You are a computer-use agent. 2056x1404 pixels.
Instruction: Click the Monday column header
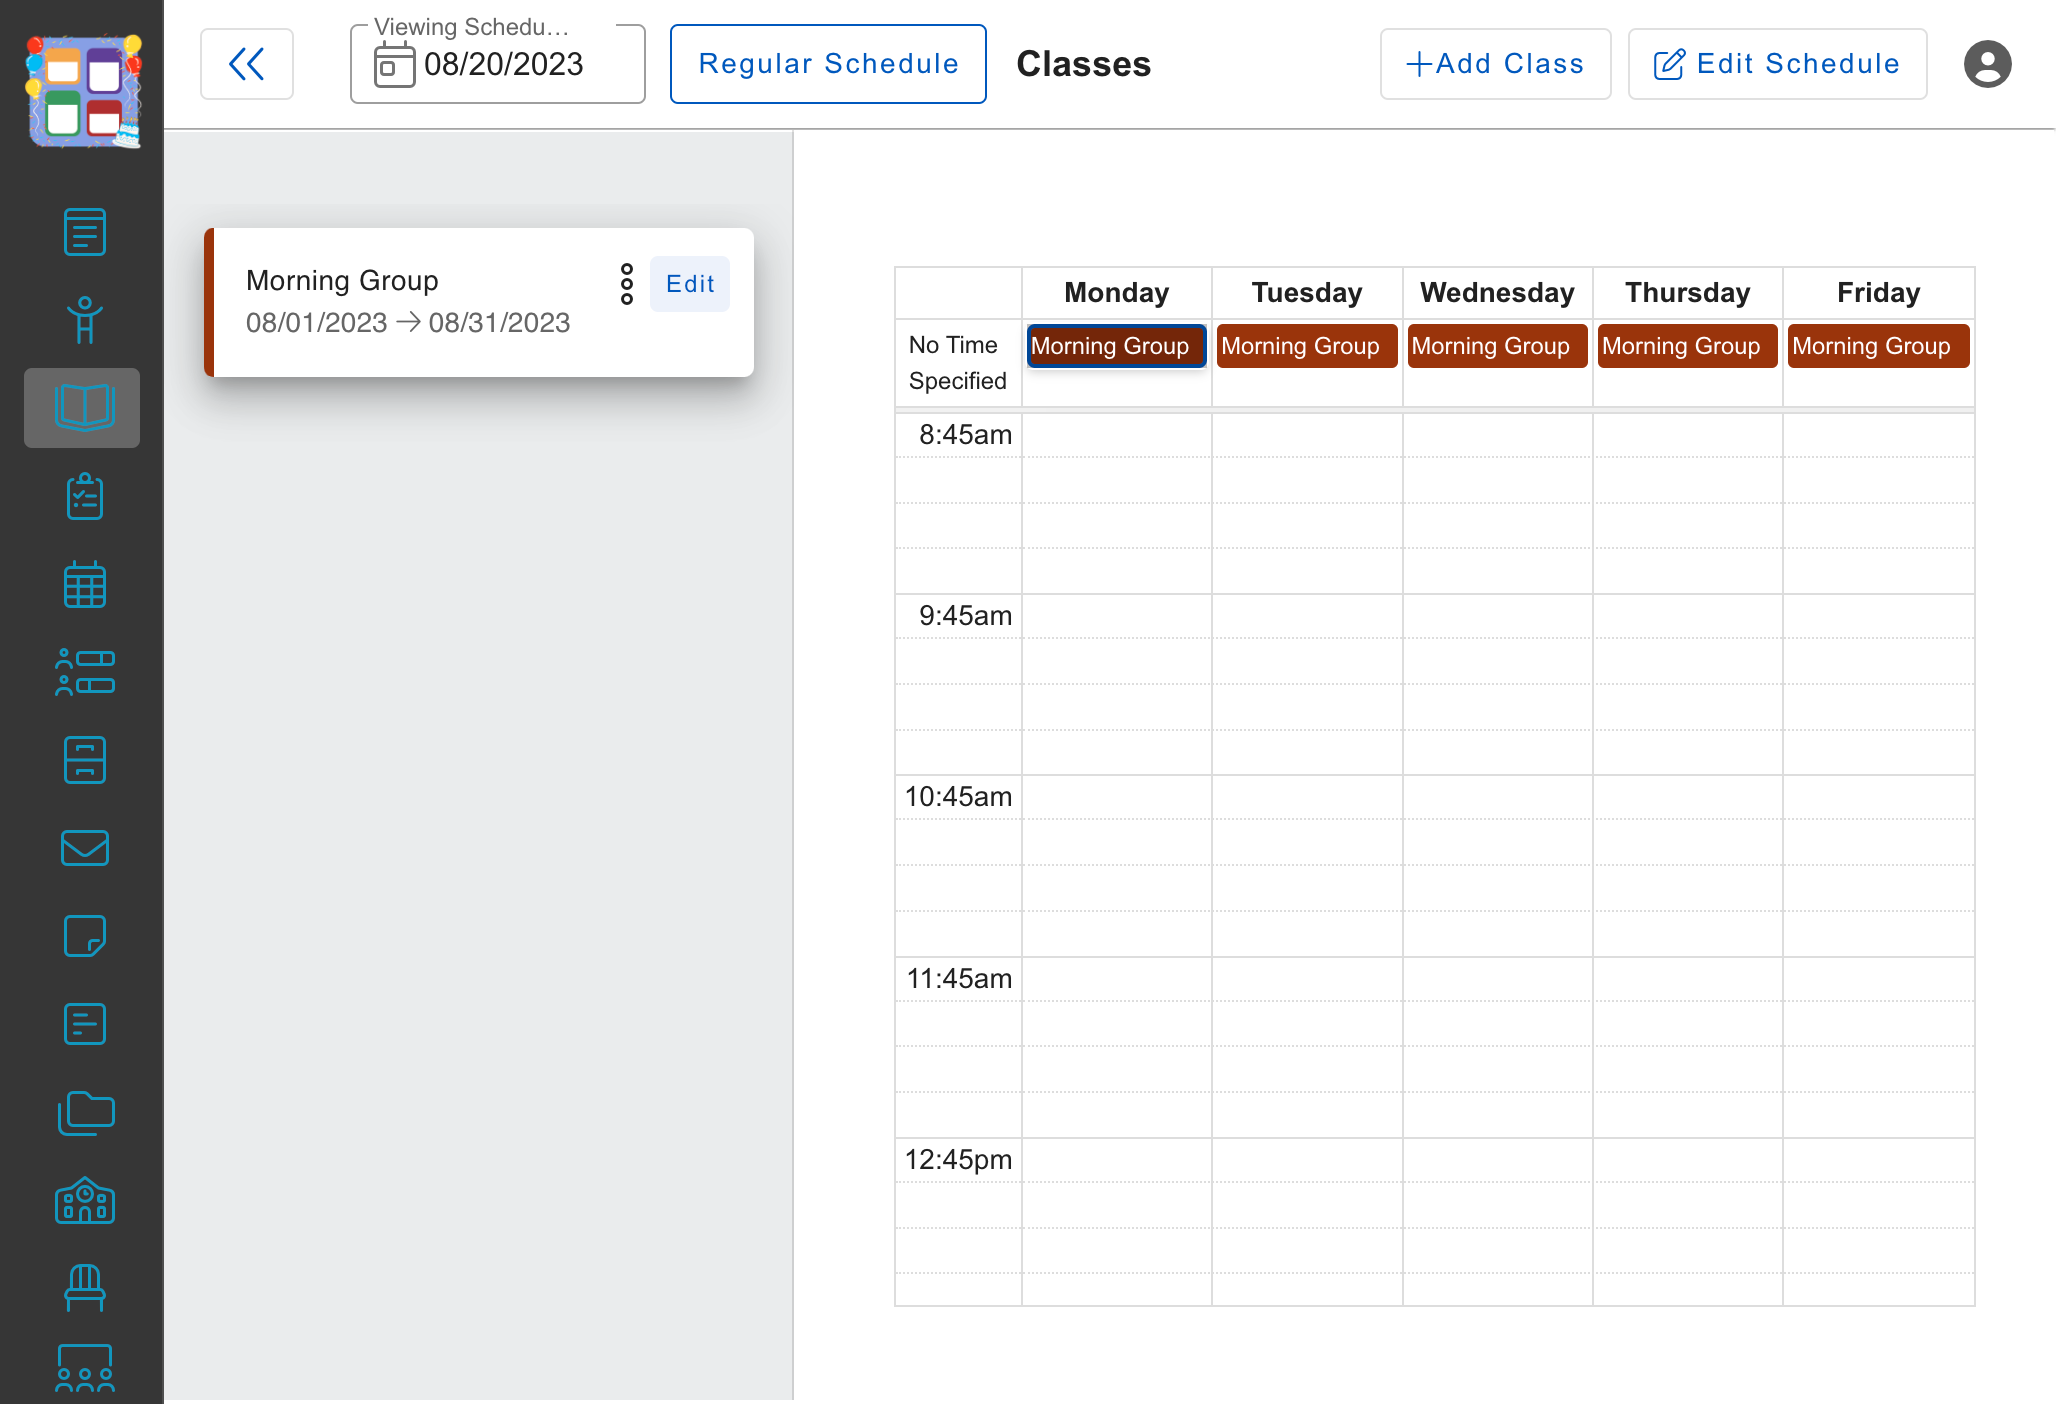click(x=1116, y=293)
